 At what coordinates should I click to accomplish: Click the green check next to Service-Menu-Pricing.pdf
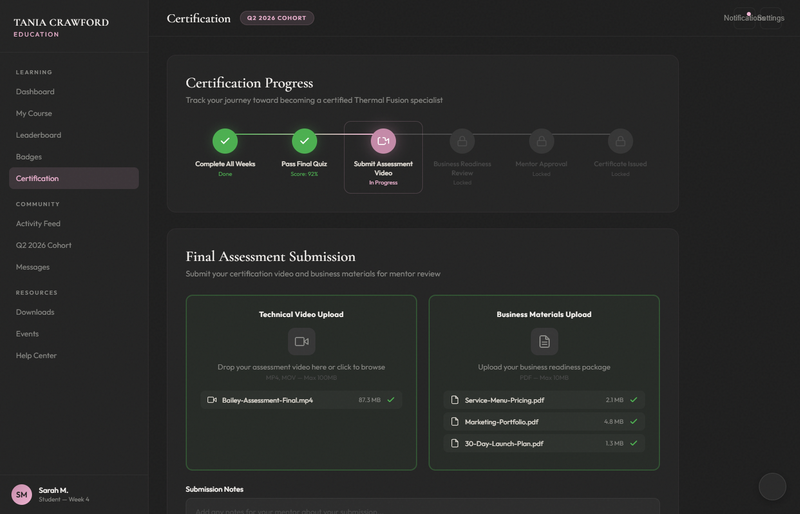tap(634, 400)
